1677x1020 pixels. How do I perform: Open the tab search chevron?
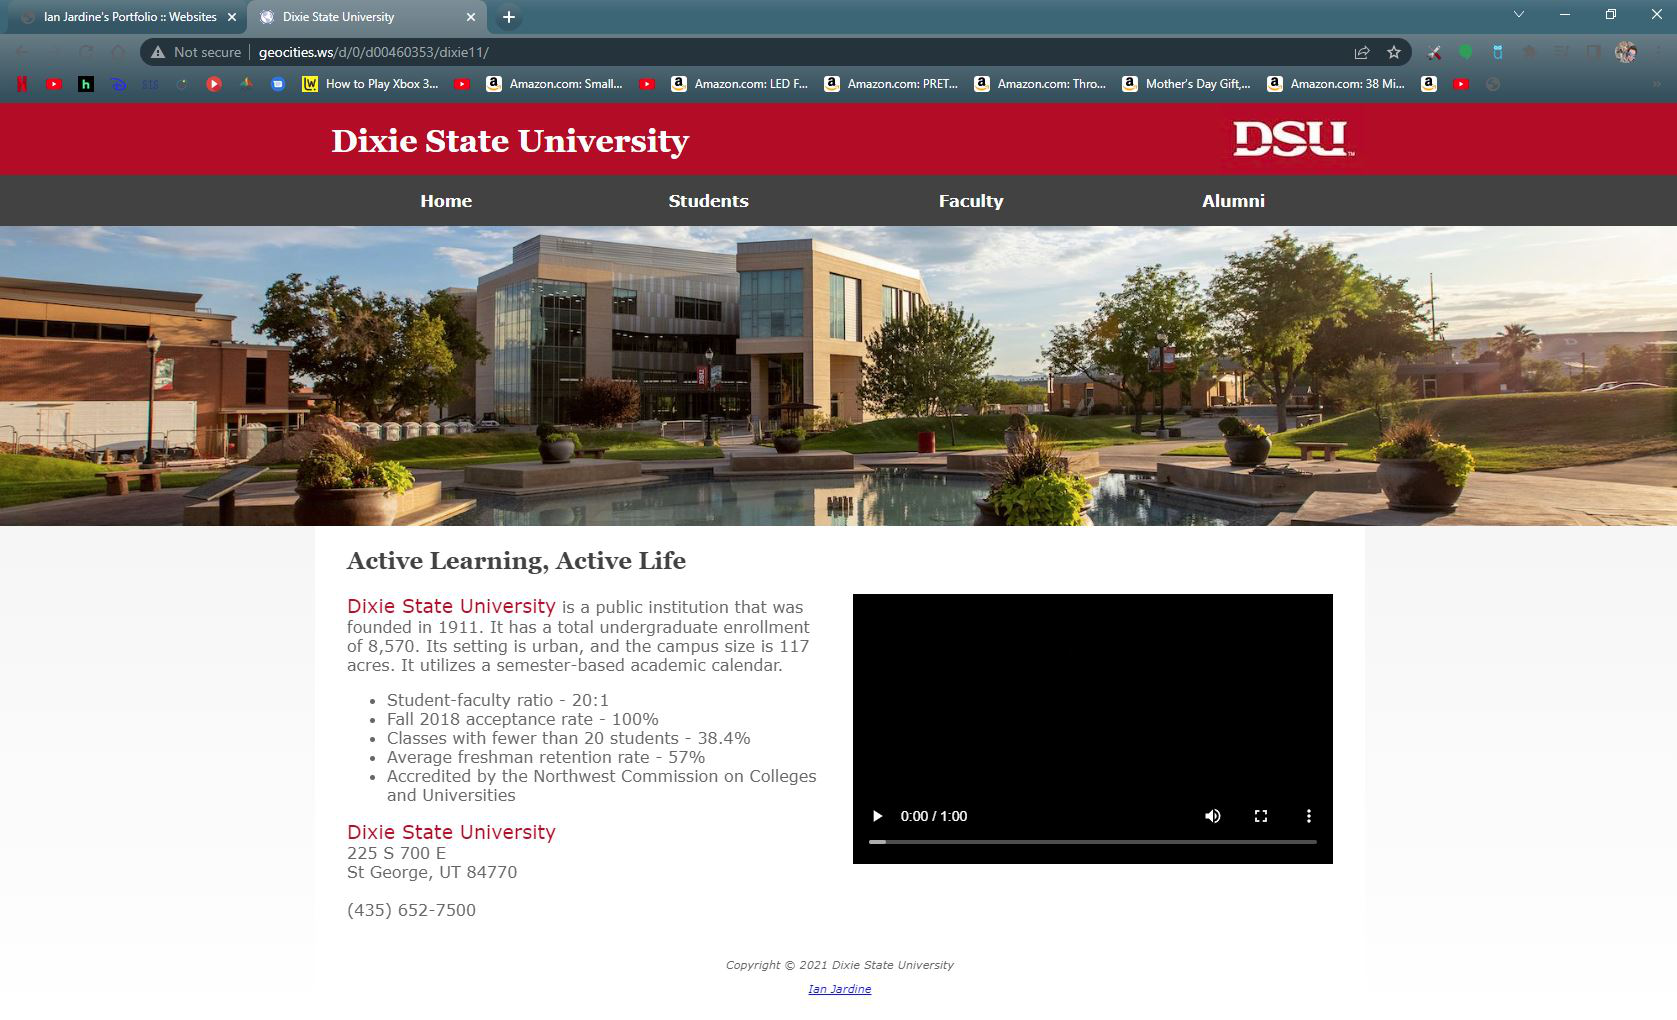1519,15
